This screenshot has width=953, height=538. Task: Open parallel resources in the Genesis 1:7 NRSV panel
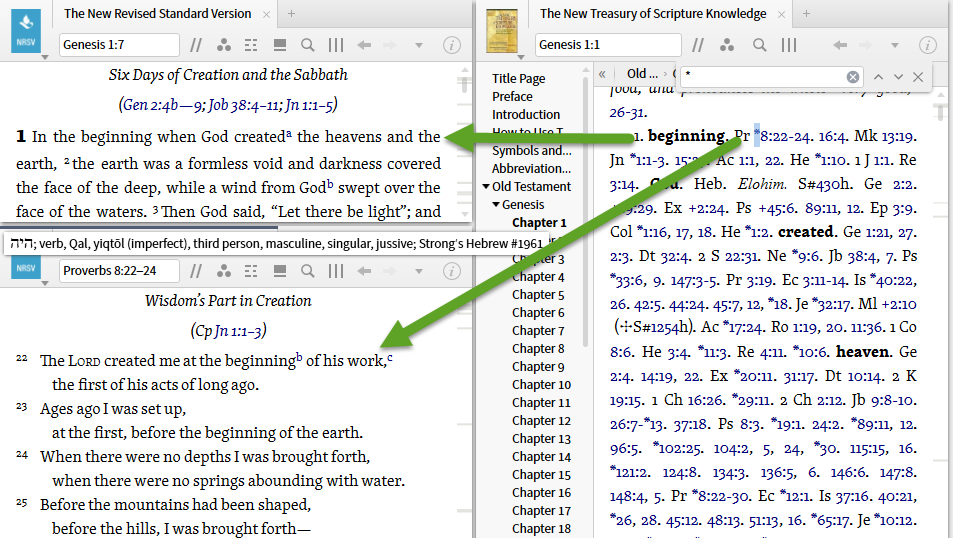[x=196, y=45]
